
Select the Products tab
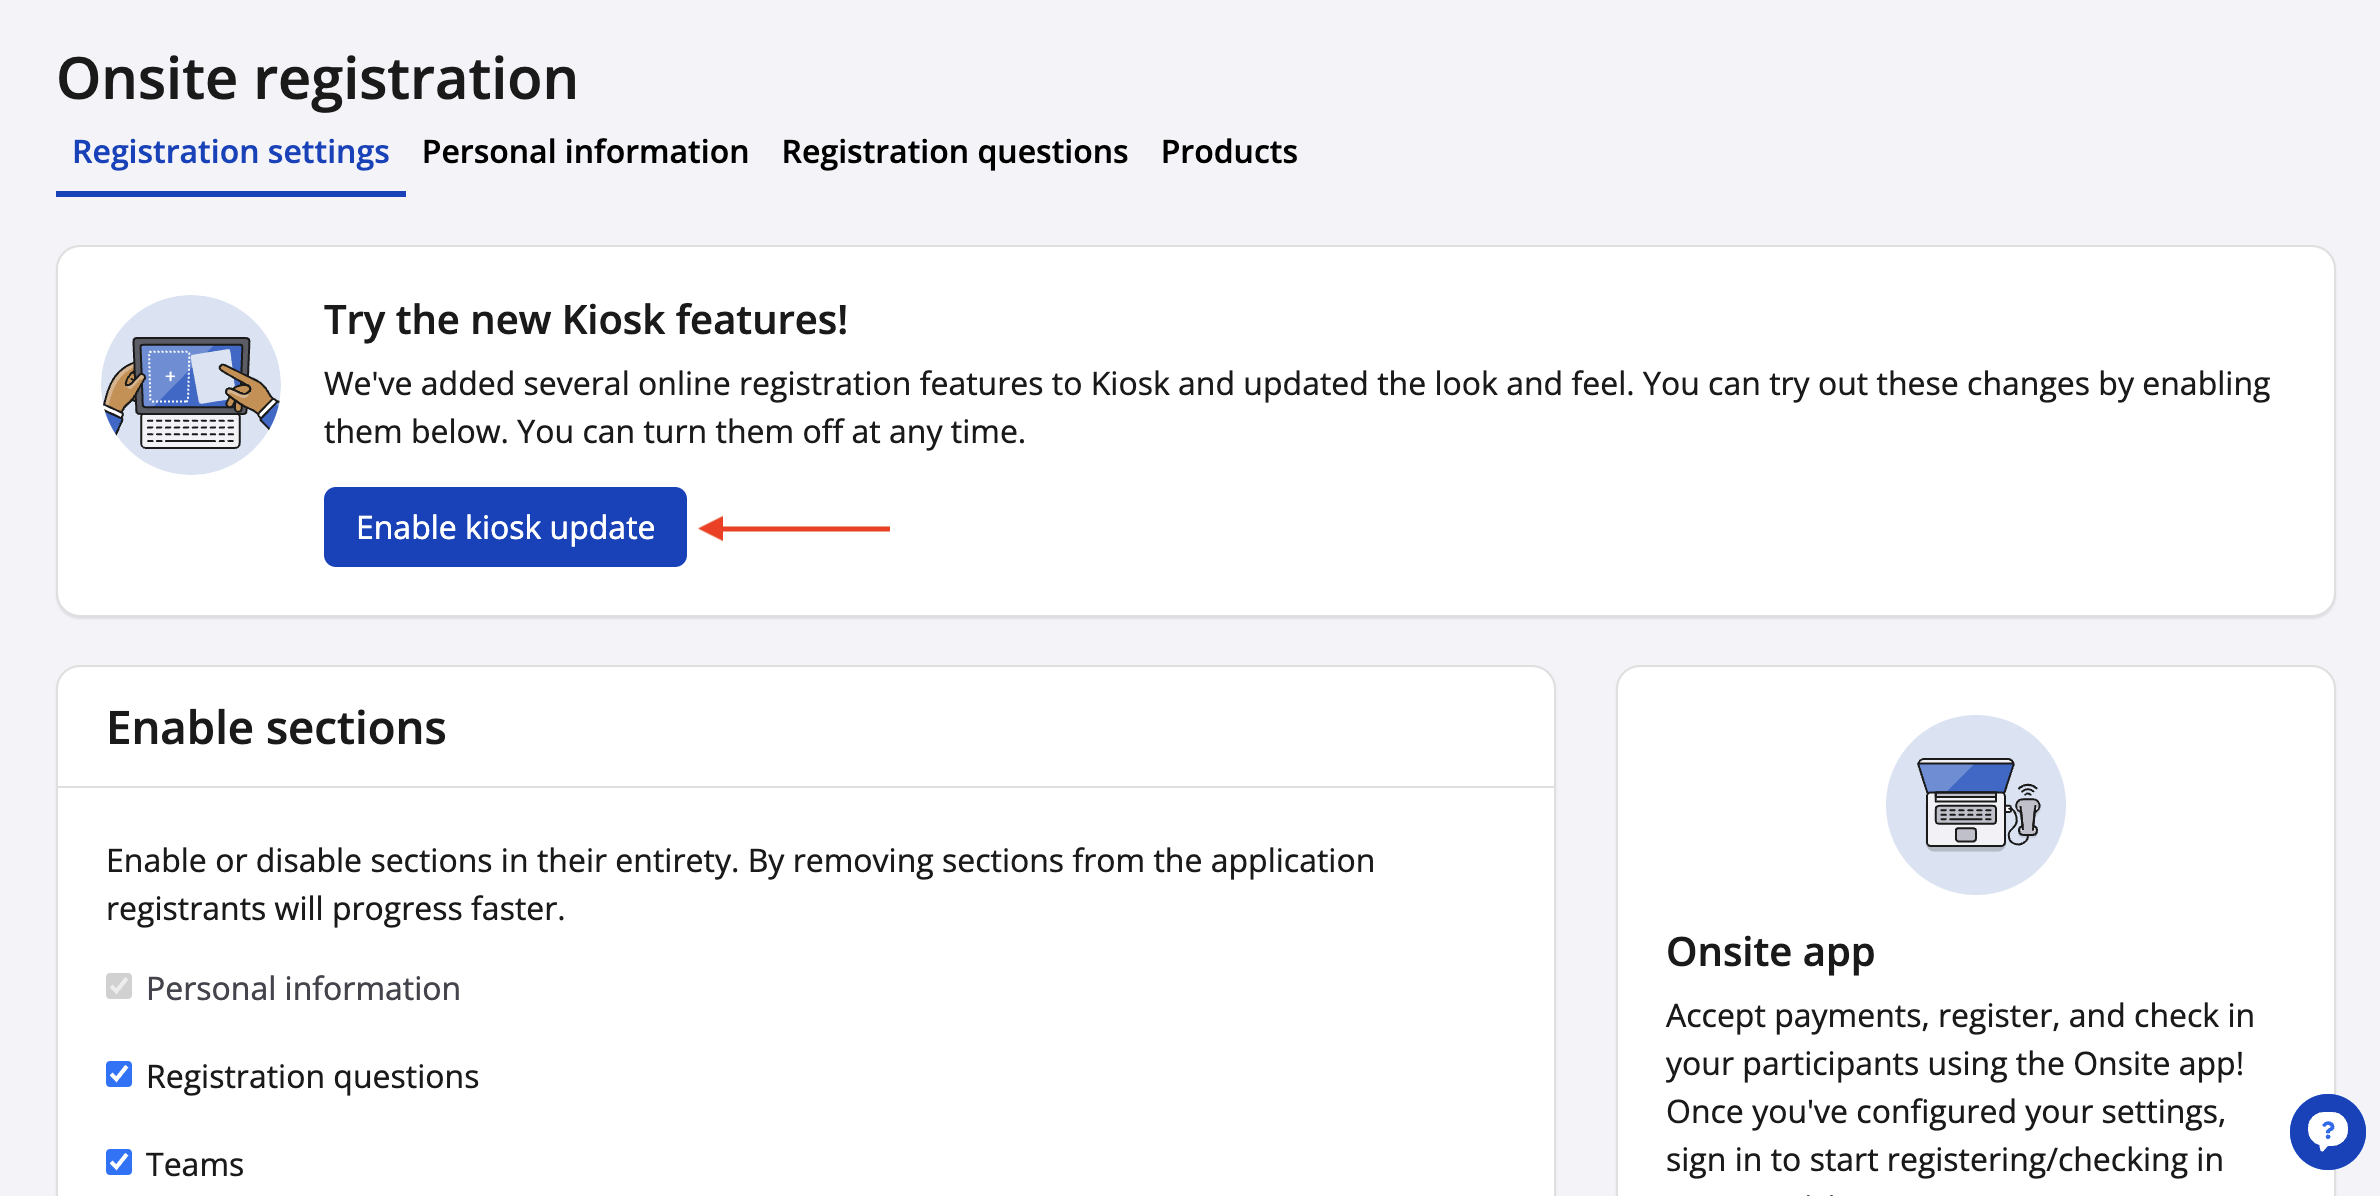tap(1229, 152)
